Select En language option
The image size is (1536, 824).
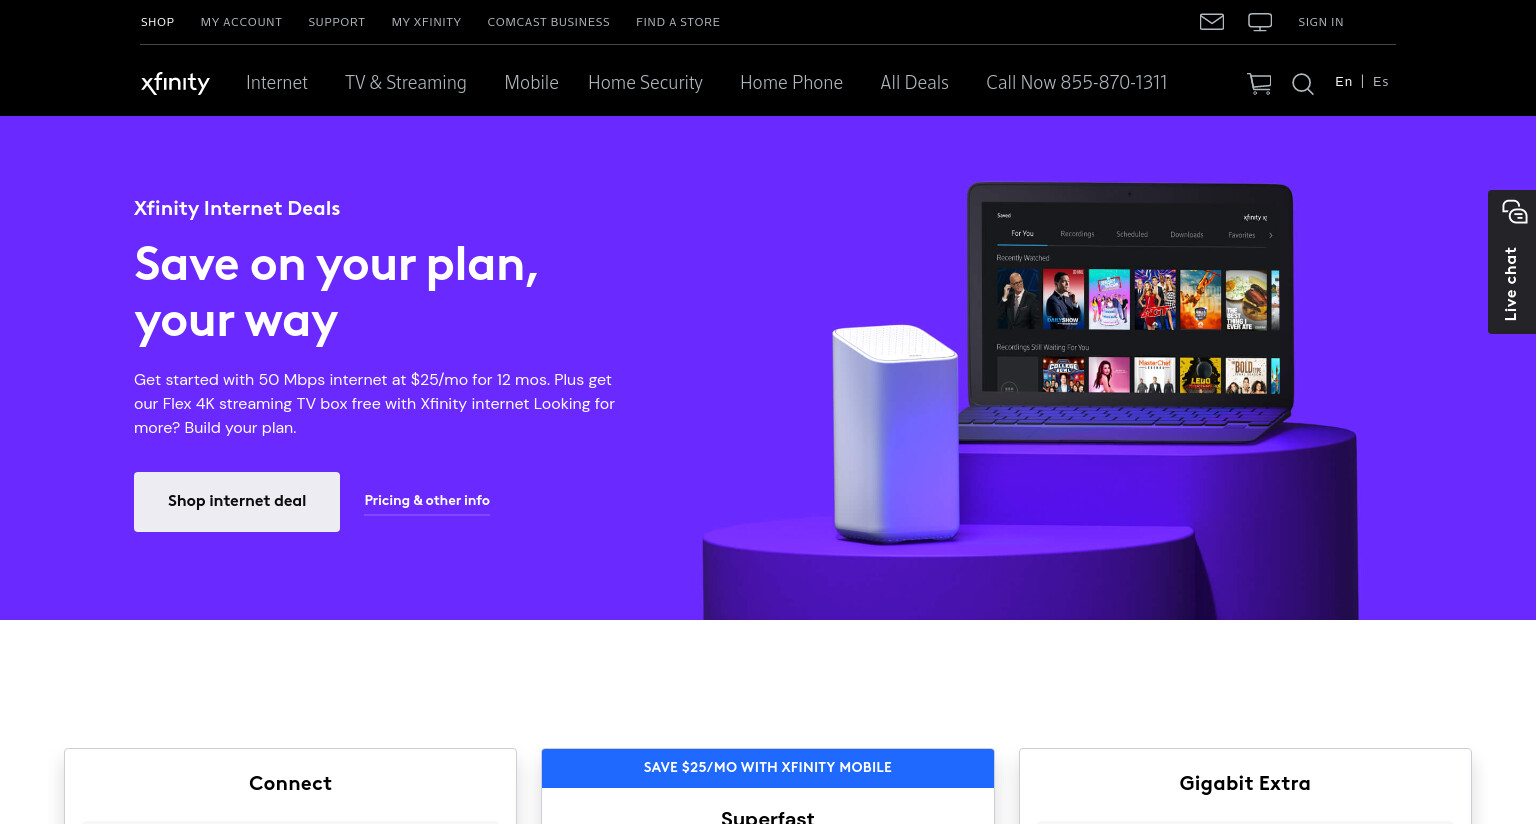coord(1343,82)
